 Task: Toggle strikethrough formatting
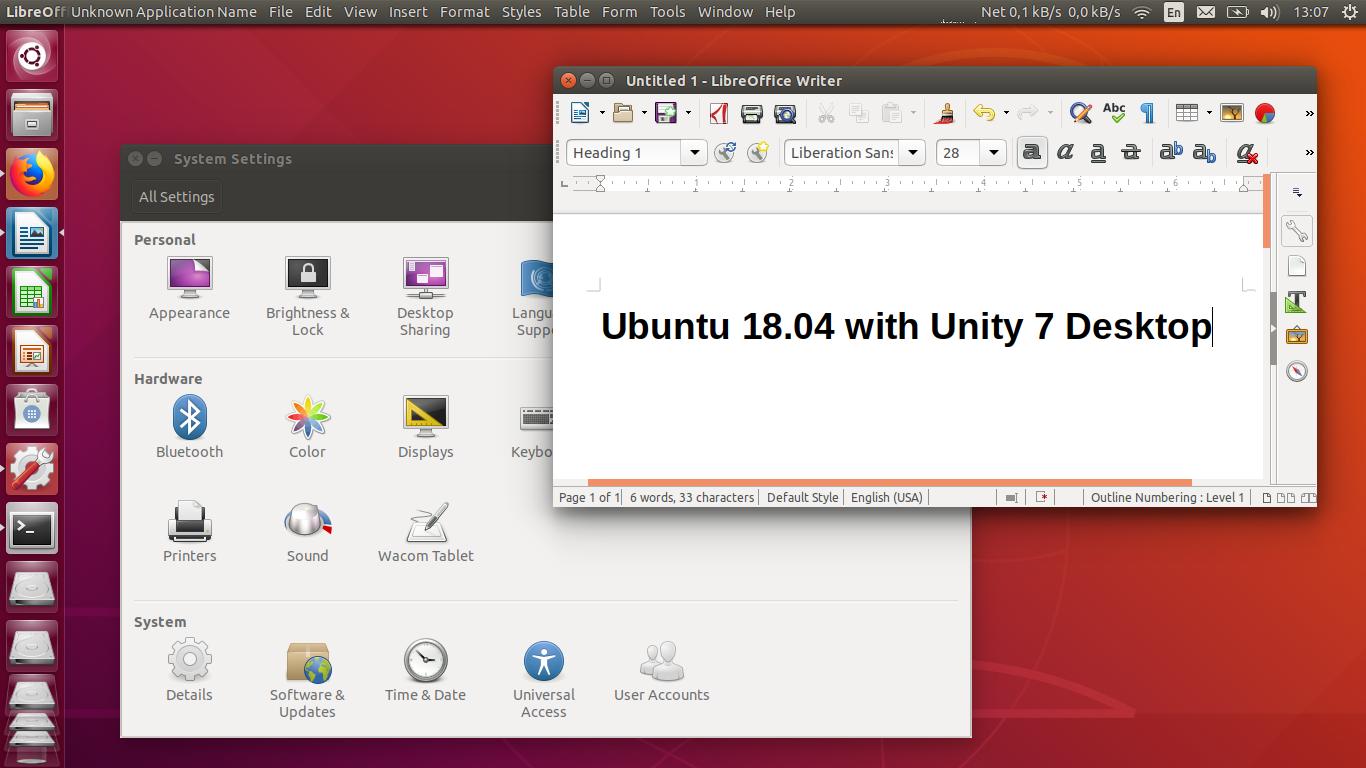tap(1131, 152)
